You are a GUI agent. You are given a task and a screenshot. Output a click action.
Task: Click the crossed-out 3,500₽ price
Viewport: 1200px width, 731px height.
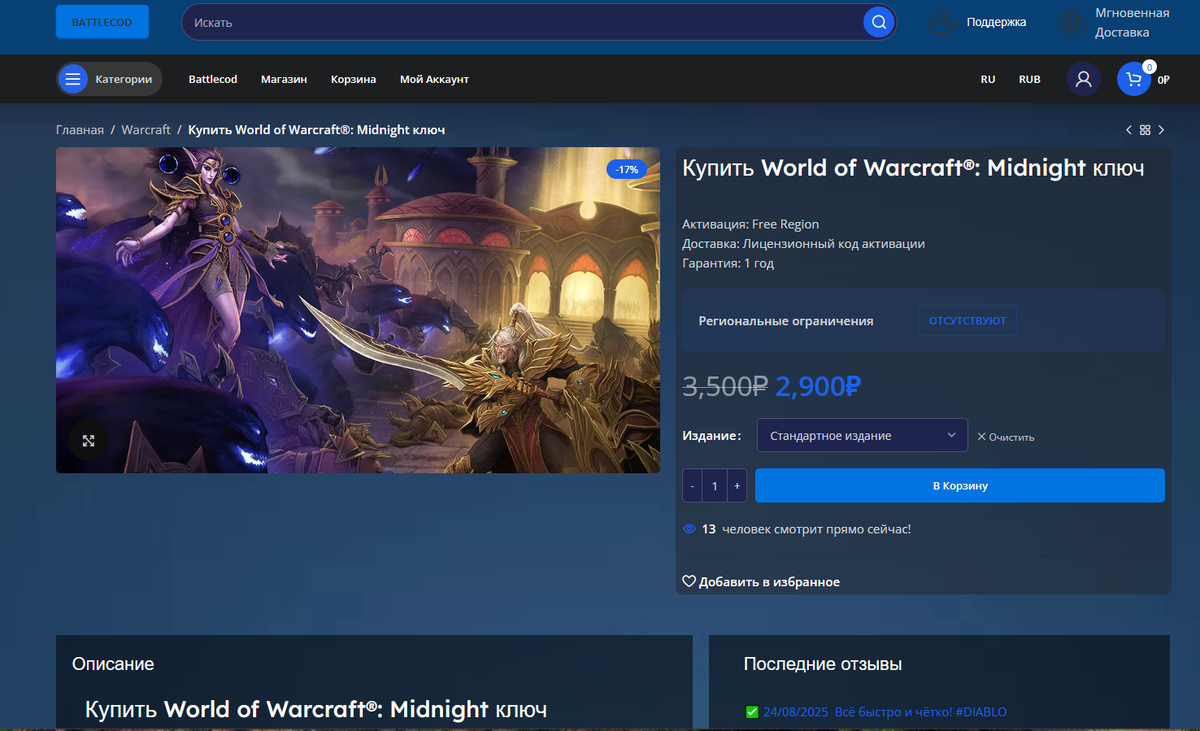pos(725,386)
